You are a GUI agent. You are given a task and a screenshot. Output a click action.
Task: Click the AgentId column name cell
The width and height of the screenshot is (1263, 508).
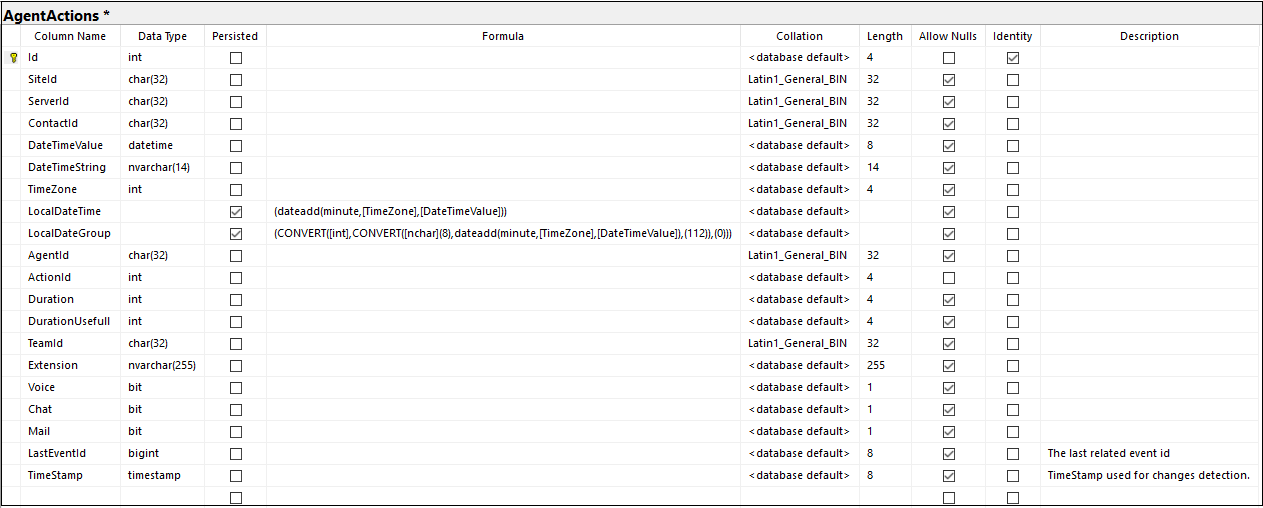[70, 256]
